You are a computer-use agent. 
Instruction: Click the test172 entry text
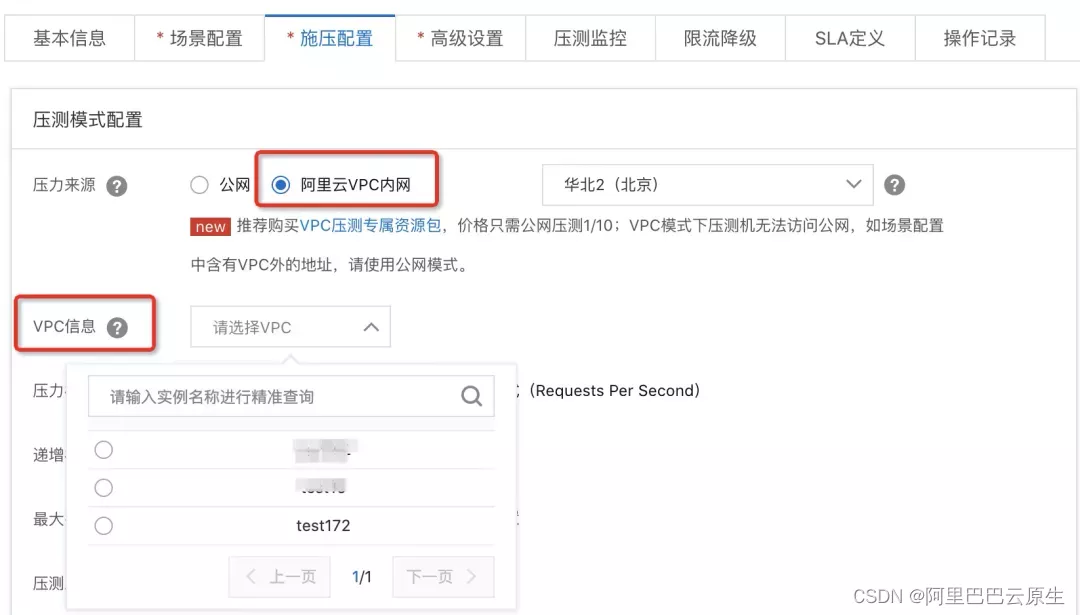pyautogui.click(x=323, y=525)
